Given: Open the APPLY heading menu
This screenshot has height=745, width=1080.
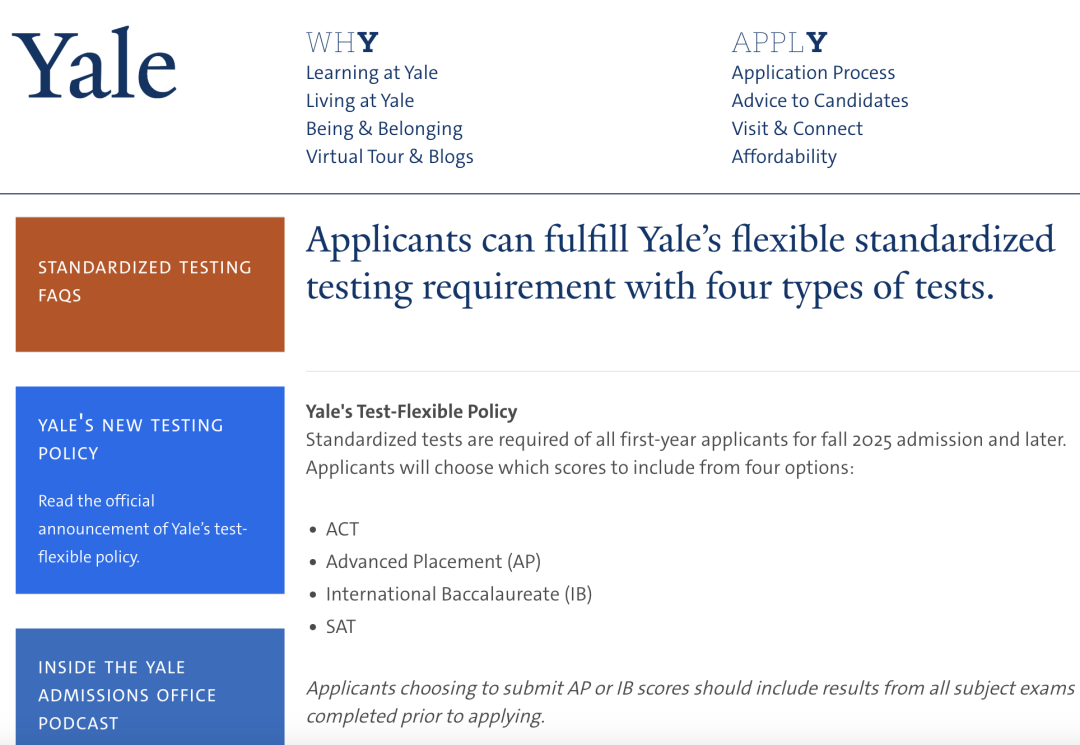Looking at the screenshot, I should [779, 43].
